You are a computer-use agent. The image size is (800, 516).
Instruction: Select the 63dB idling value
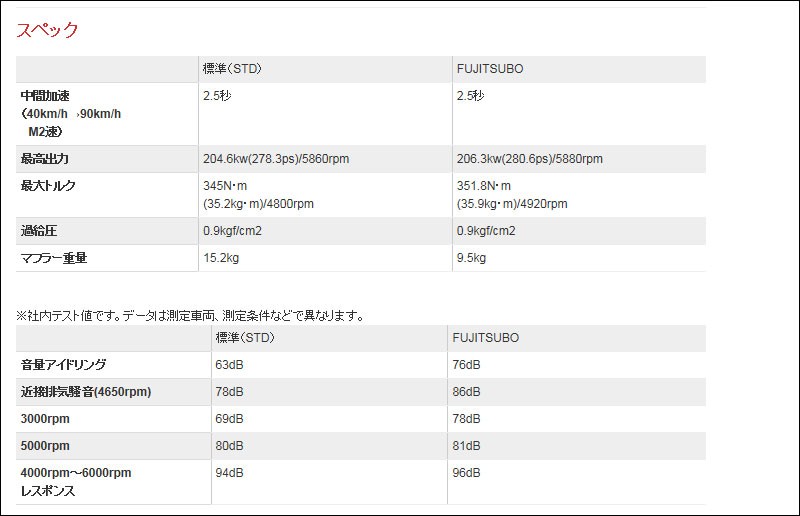click(229, 365)
